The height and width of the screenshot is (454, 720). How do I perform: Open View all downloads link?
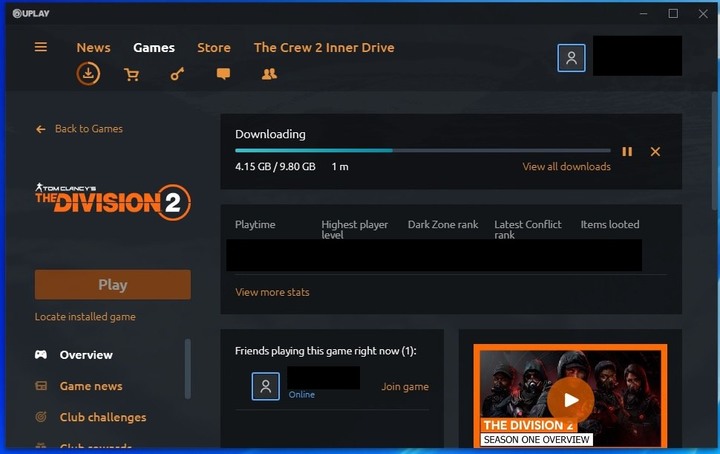pyautogui.click(x=566, y=167)
